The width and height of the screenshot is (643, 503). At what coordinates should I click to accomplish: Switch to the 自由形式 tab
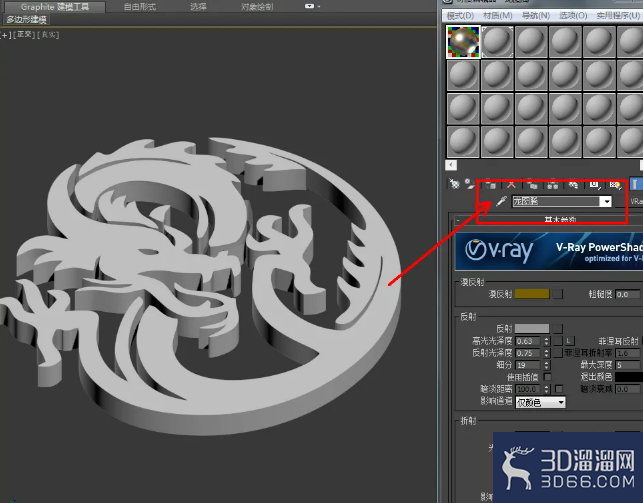pos(139,7)
